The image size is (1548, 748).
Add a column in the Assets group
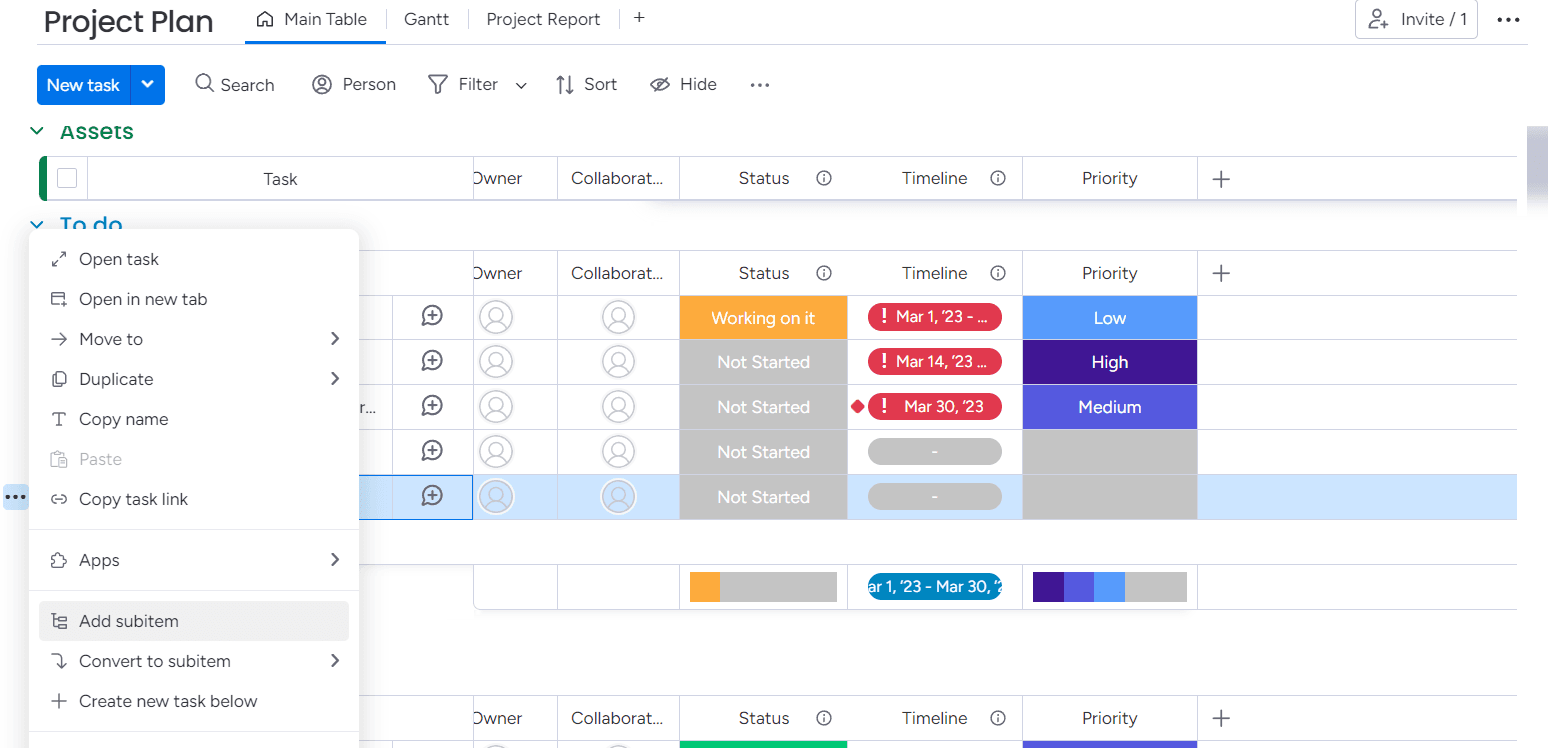(1221, 179)
